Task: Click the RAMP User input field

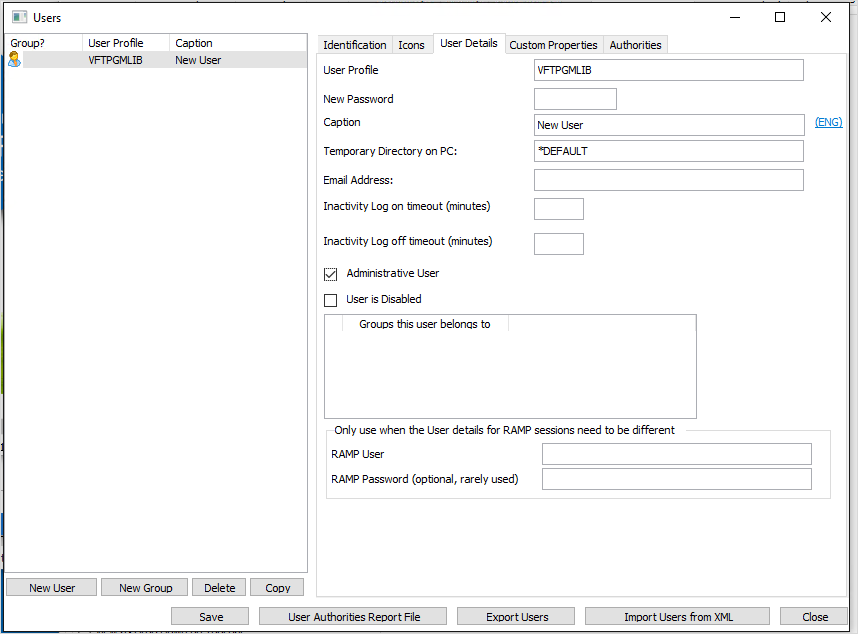Action: tap(677, 454)
